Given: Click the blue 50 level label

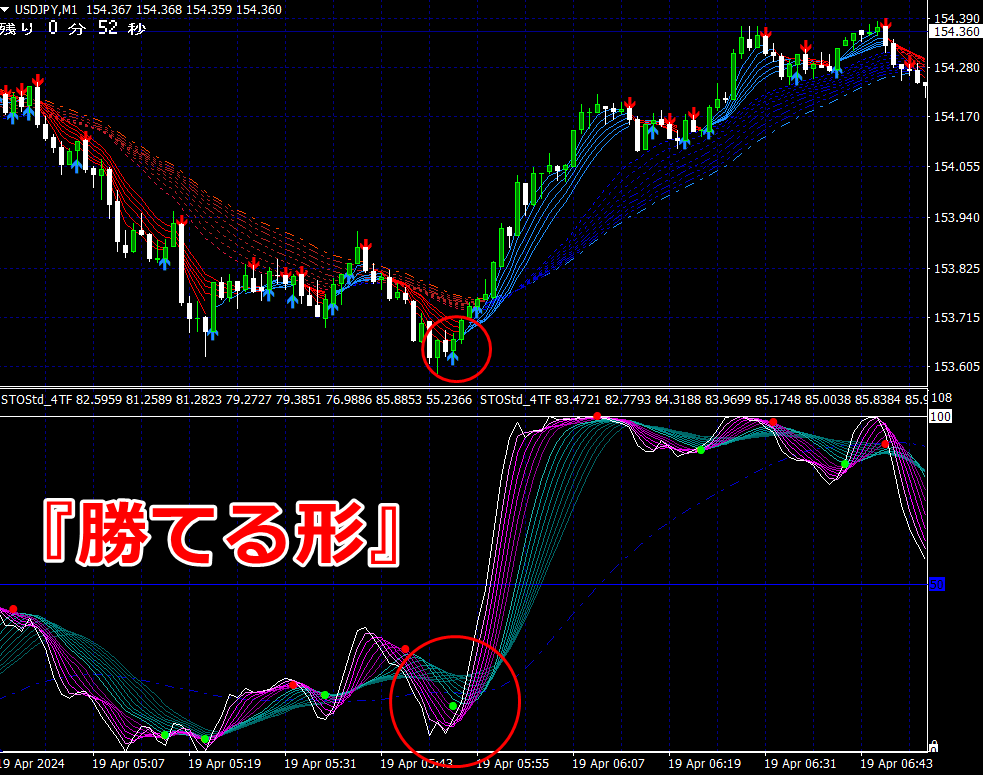Looking at the screenshot, I should (937, 584).
